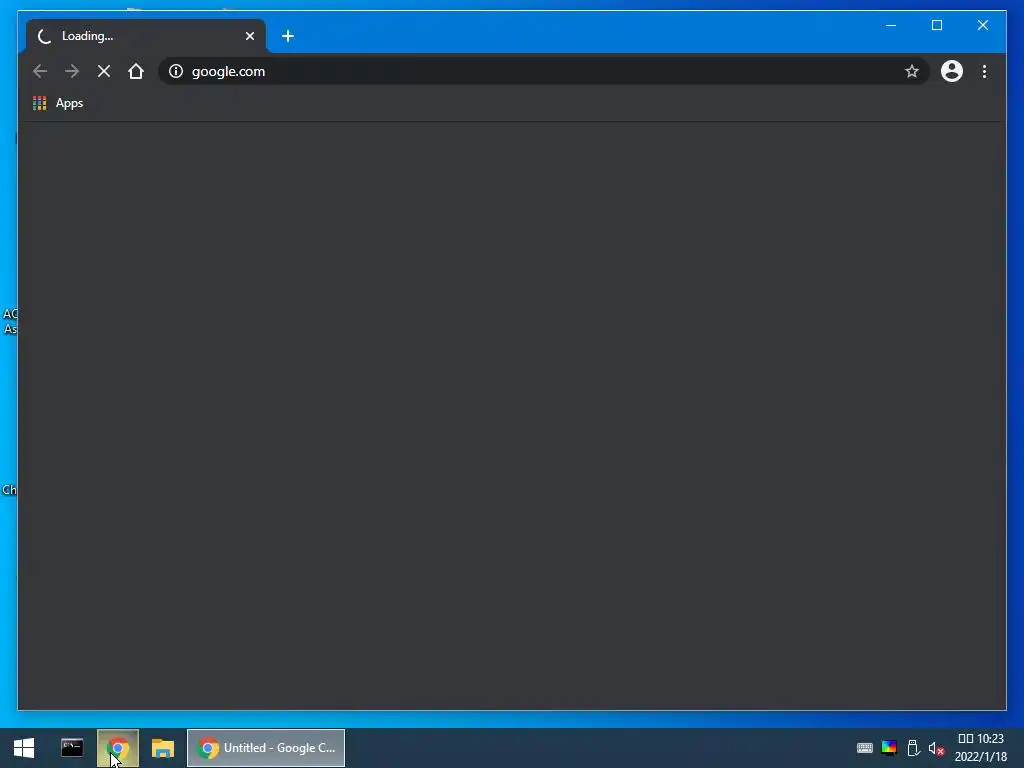
Task: Close the Chrome window
Action: [983, 25]
